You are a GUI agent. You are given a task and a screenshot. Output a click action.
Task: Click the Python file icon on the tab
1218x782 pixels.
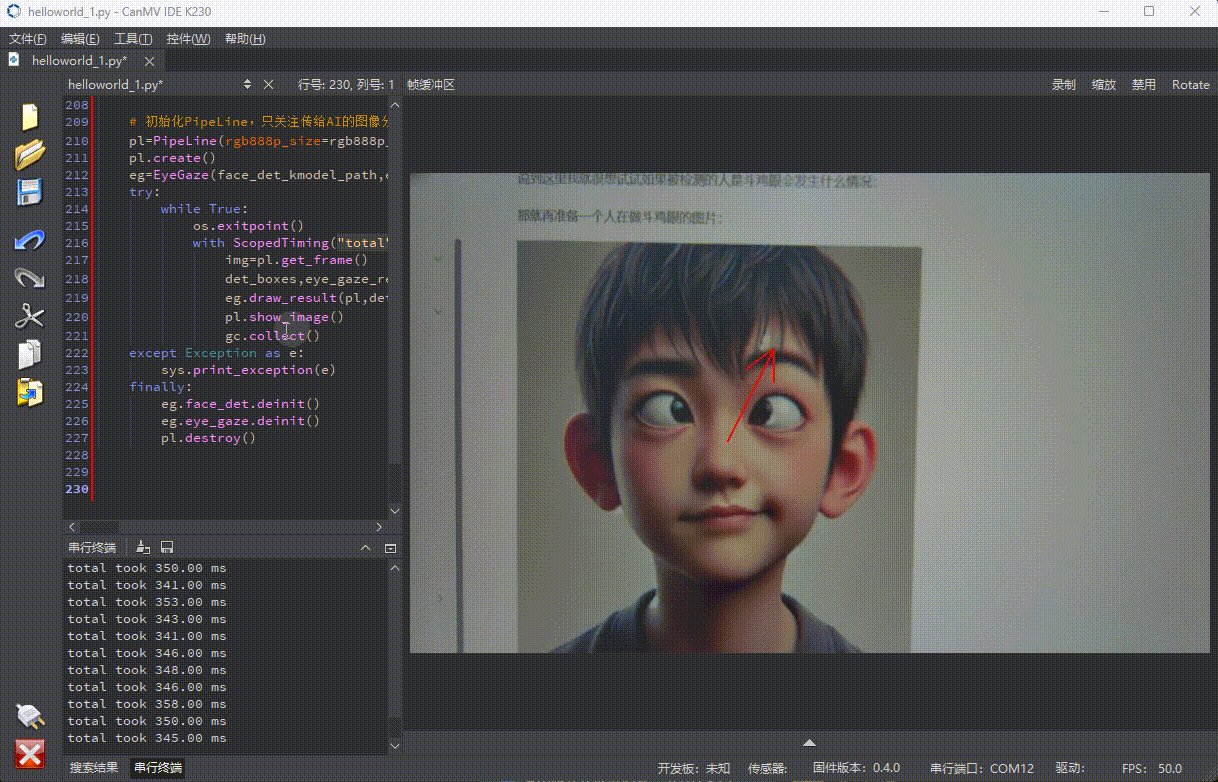pyautogui.click(x=14, y=60)
